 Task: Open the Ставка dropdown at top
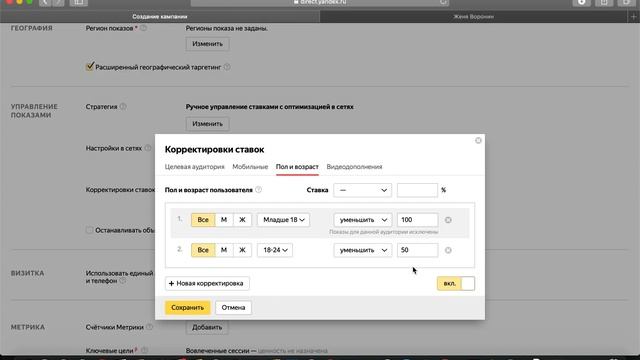[x=362, y=190]
